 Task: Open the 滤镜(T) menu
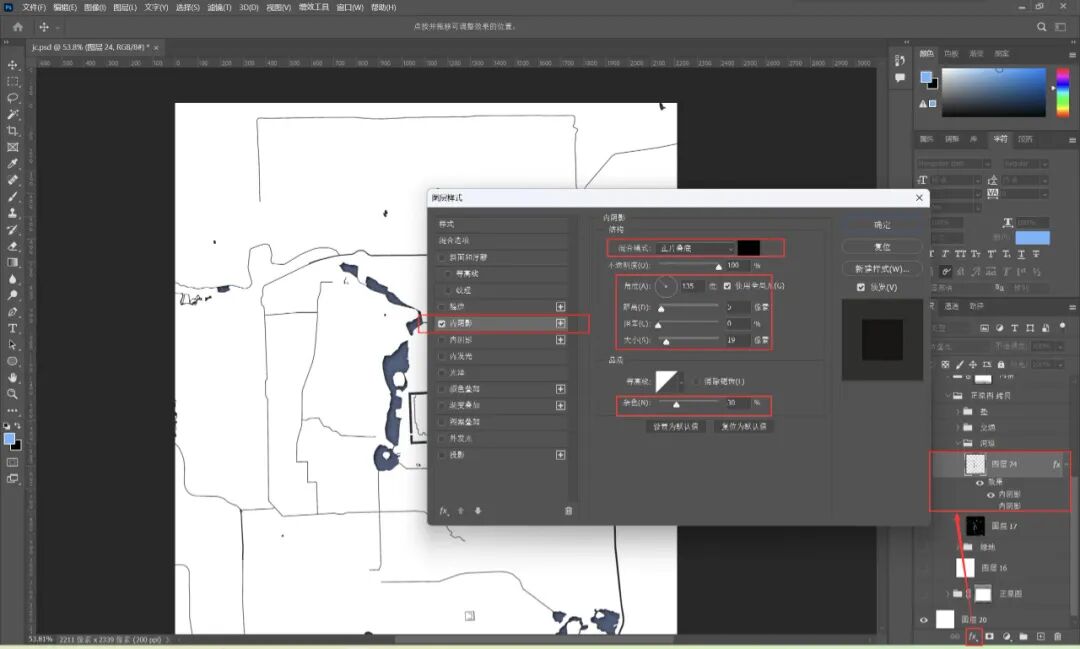click(x=219, y=8)
